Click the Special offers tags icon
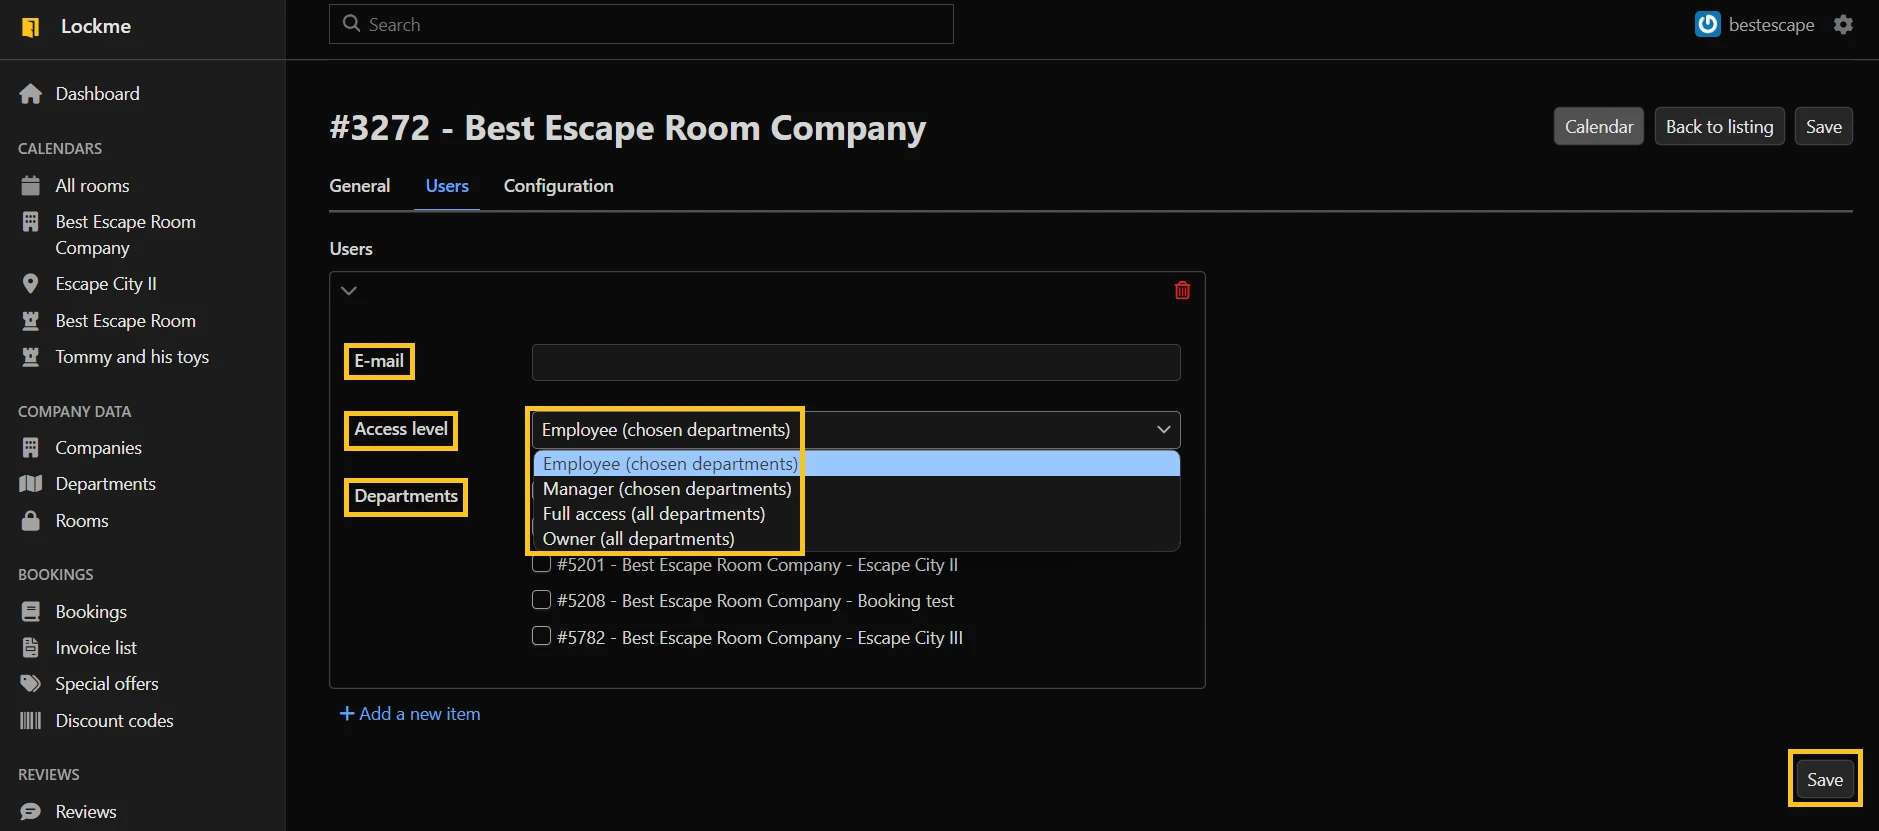Viewport: 1879px width, 831px height. (x=31, y=684)
